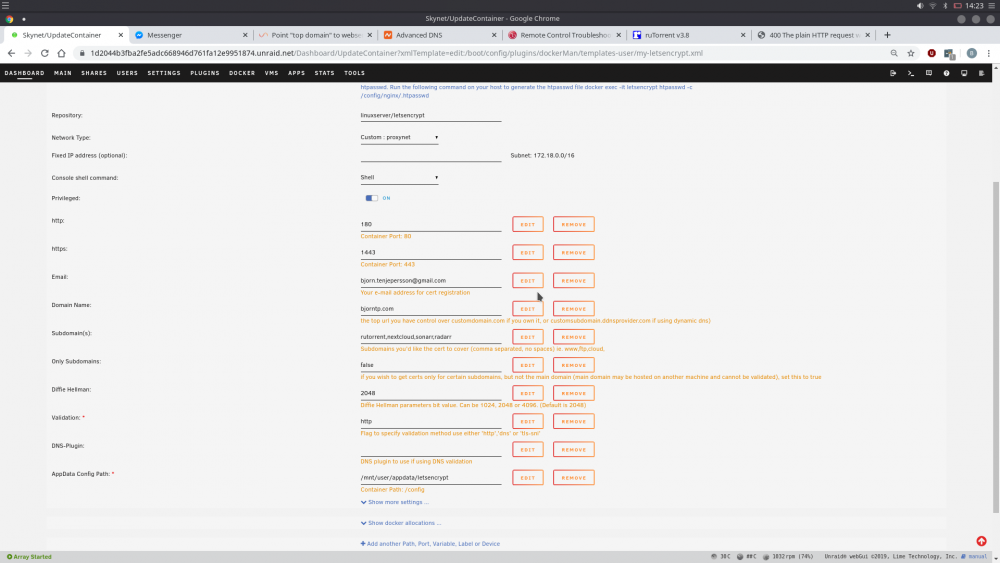The height and width of the screenshot is (563, 1000).
Task: Open the Settings menu item
Action: tap(164, 73)
